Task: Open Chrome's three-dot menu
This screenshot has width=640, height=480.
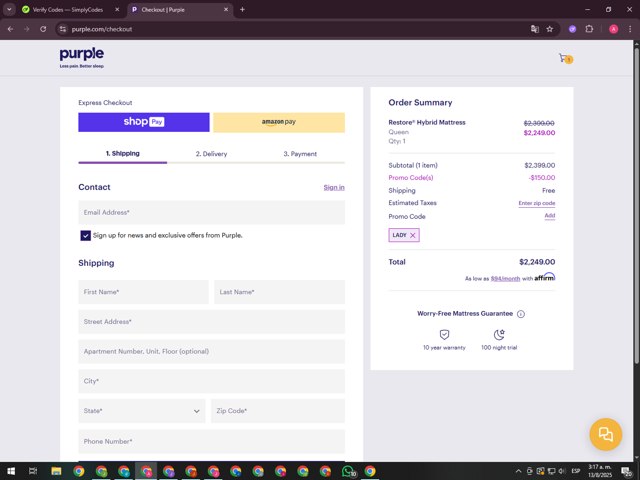Action: [x=630, y=29]
